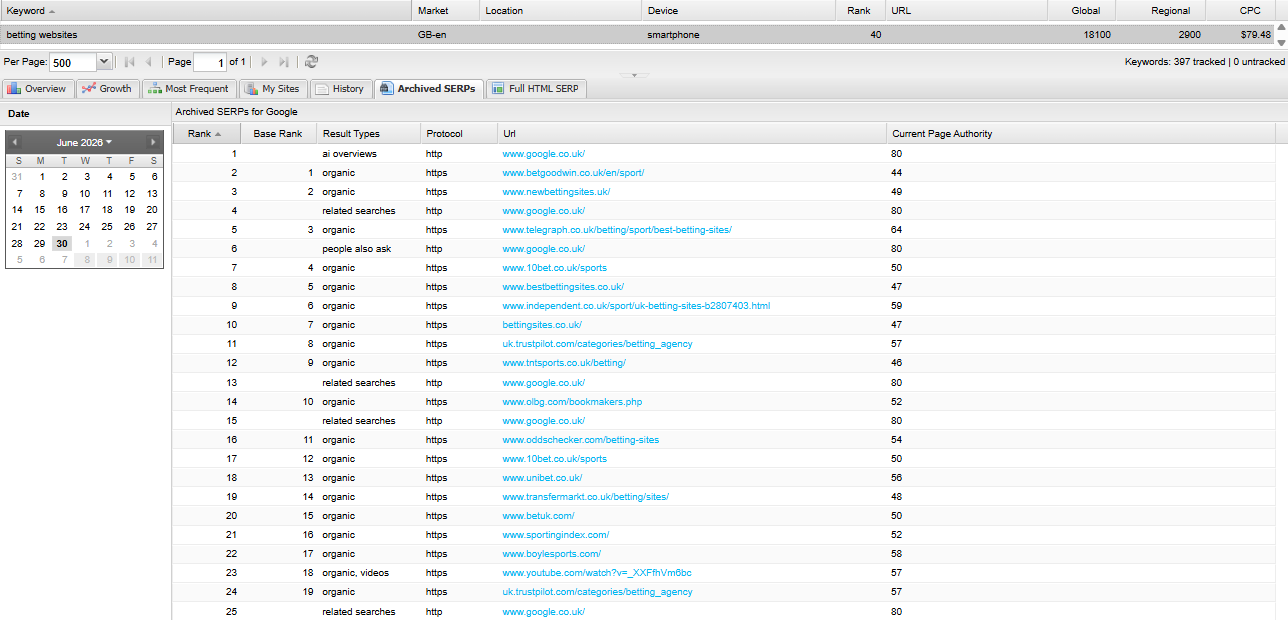The width and height of the screenshot is (1288, 620).
Task: Open the Per Page dropdown
Action: pyautogui.click(x=104, y=62)
